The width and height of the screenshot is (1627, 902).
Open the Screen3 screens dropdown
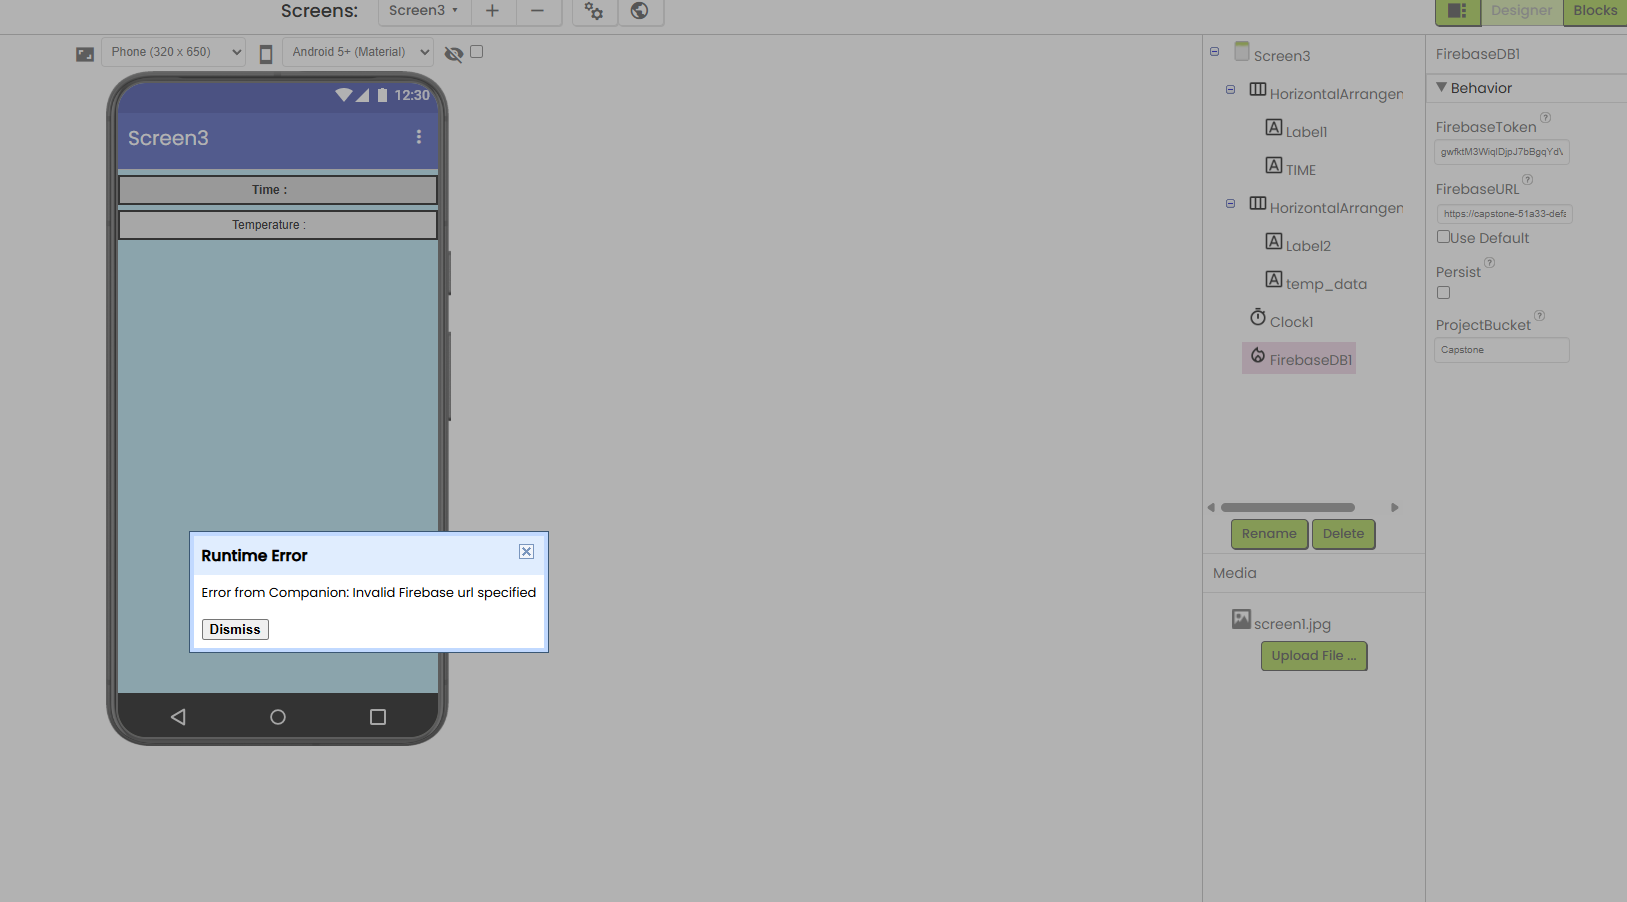423,11
